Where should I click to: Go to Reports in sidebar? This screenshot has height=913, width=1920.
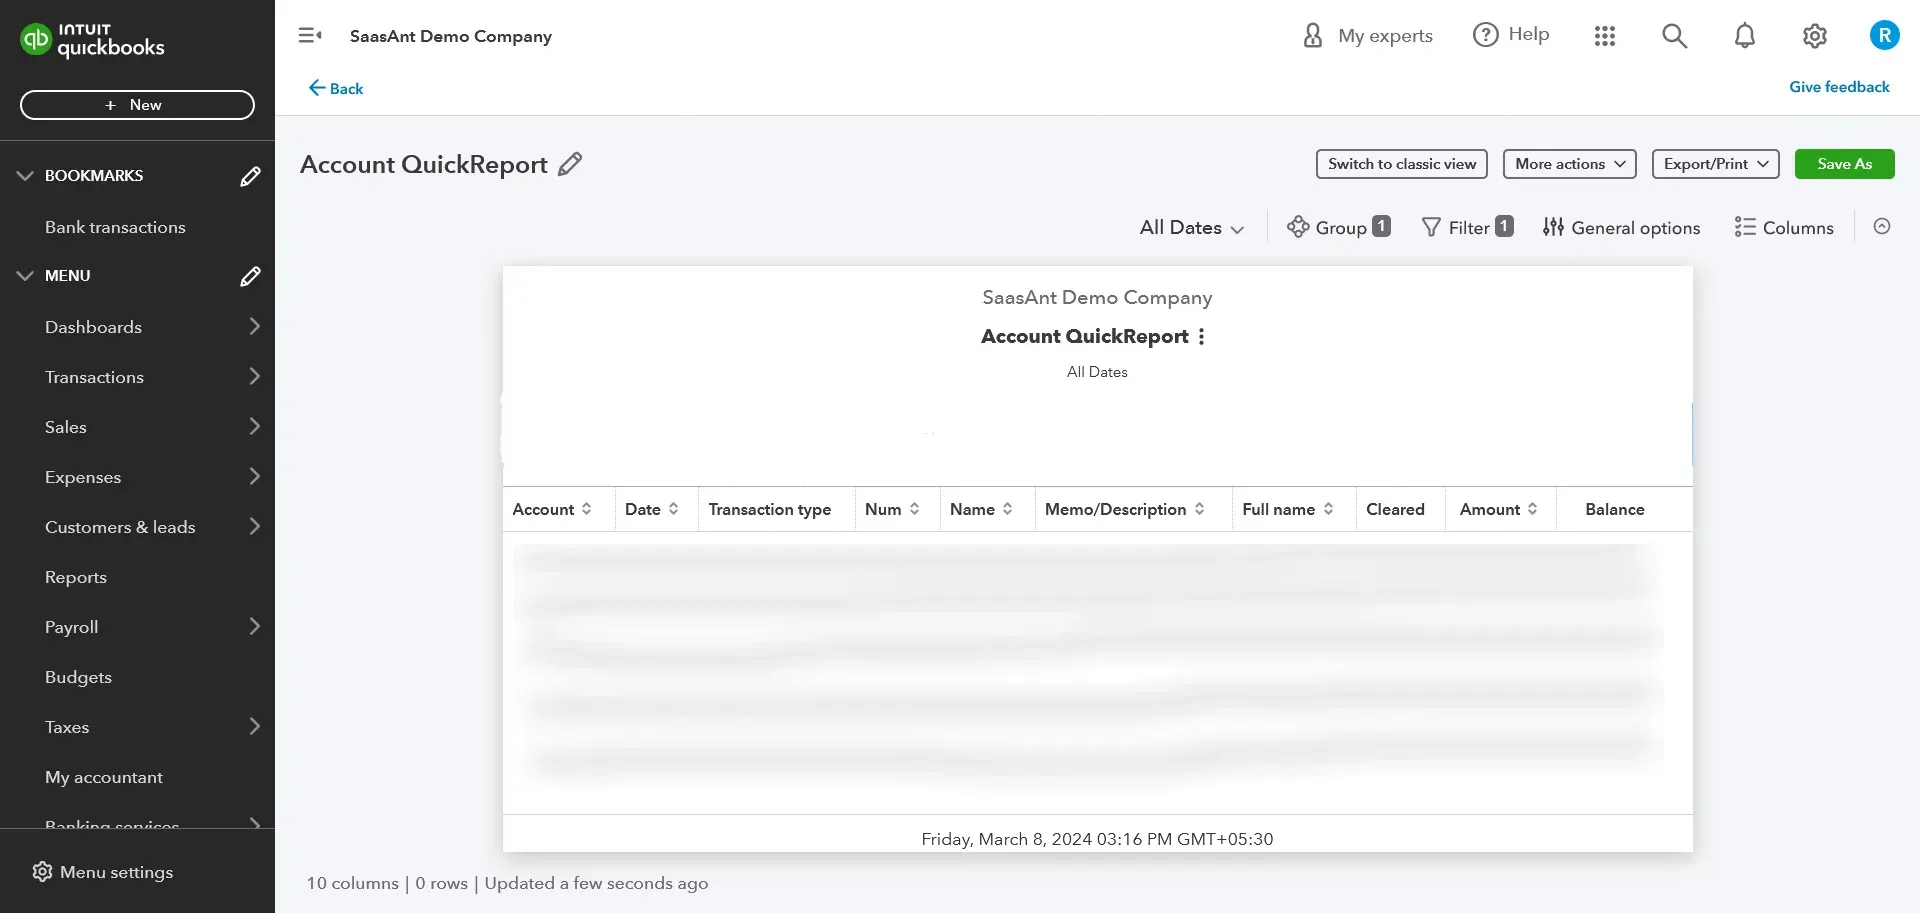[x=76, y=577]
